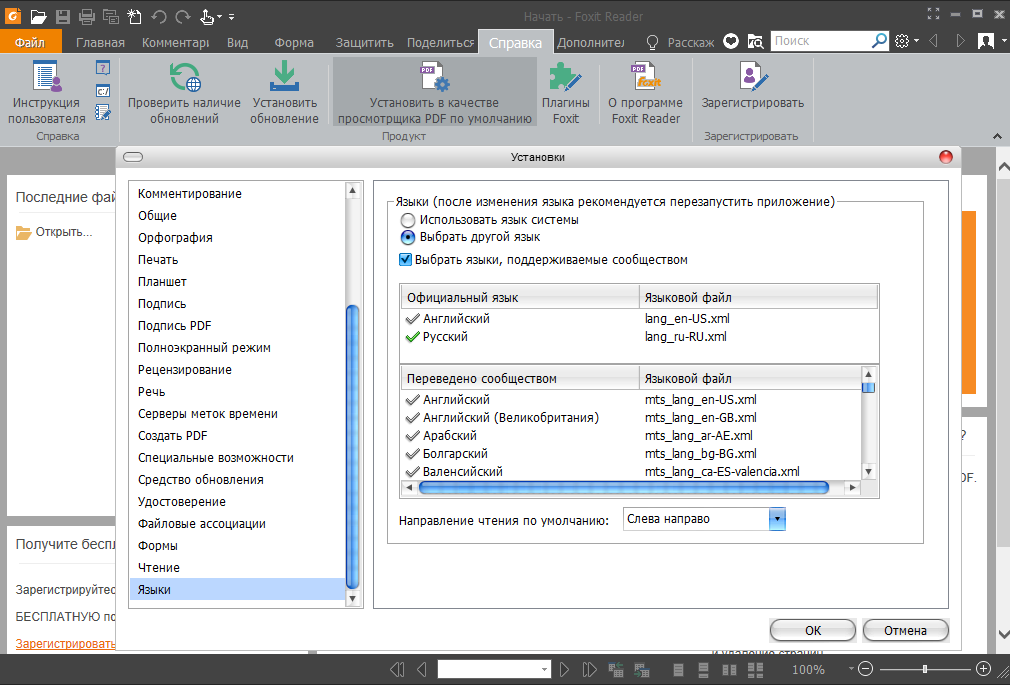Click the categories list vertical scrollbar thumb
1010x685 pixels.
pos(352,447)
